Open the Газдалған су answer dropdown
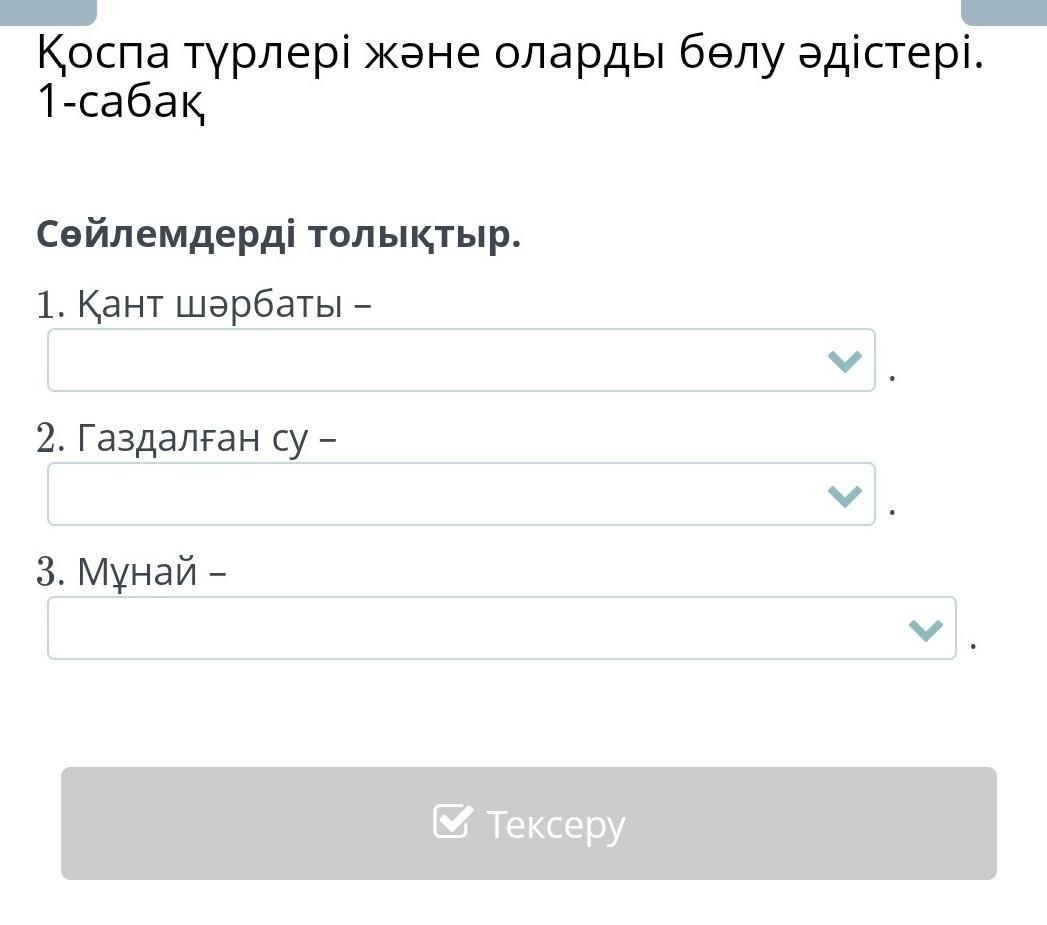1047x925 pixels. 460,494
